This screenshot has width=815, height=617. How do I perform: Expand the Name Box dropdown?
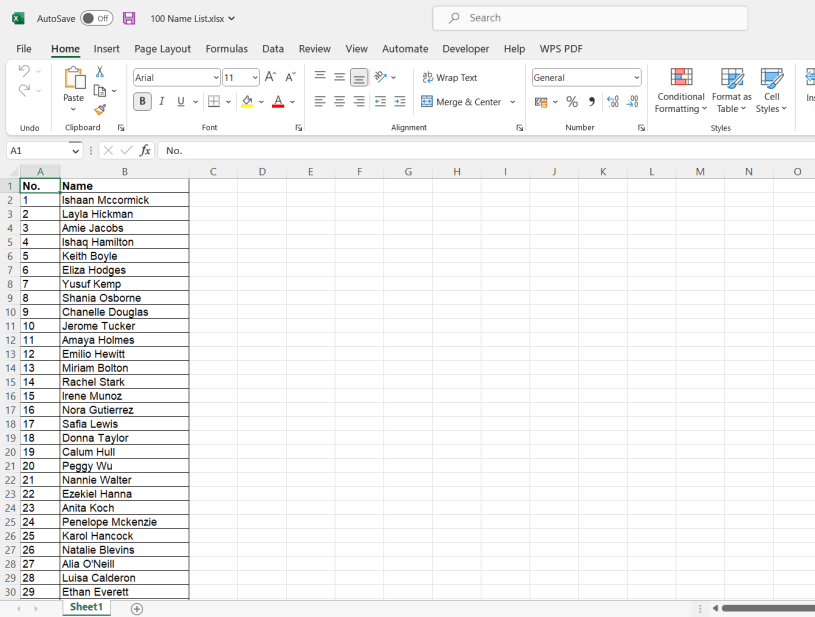point(76,151)
